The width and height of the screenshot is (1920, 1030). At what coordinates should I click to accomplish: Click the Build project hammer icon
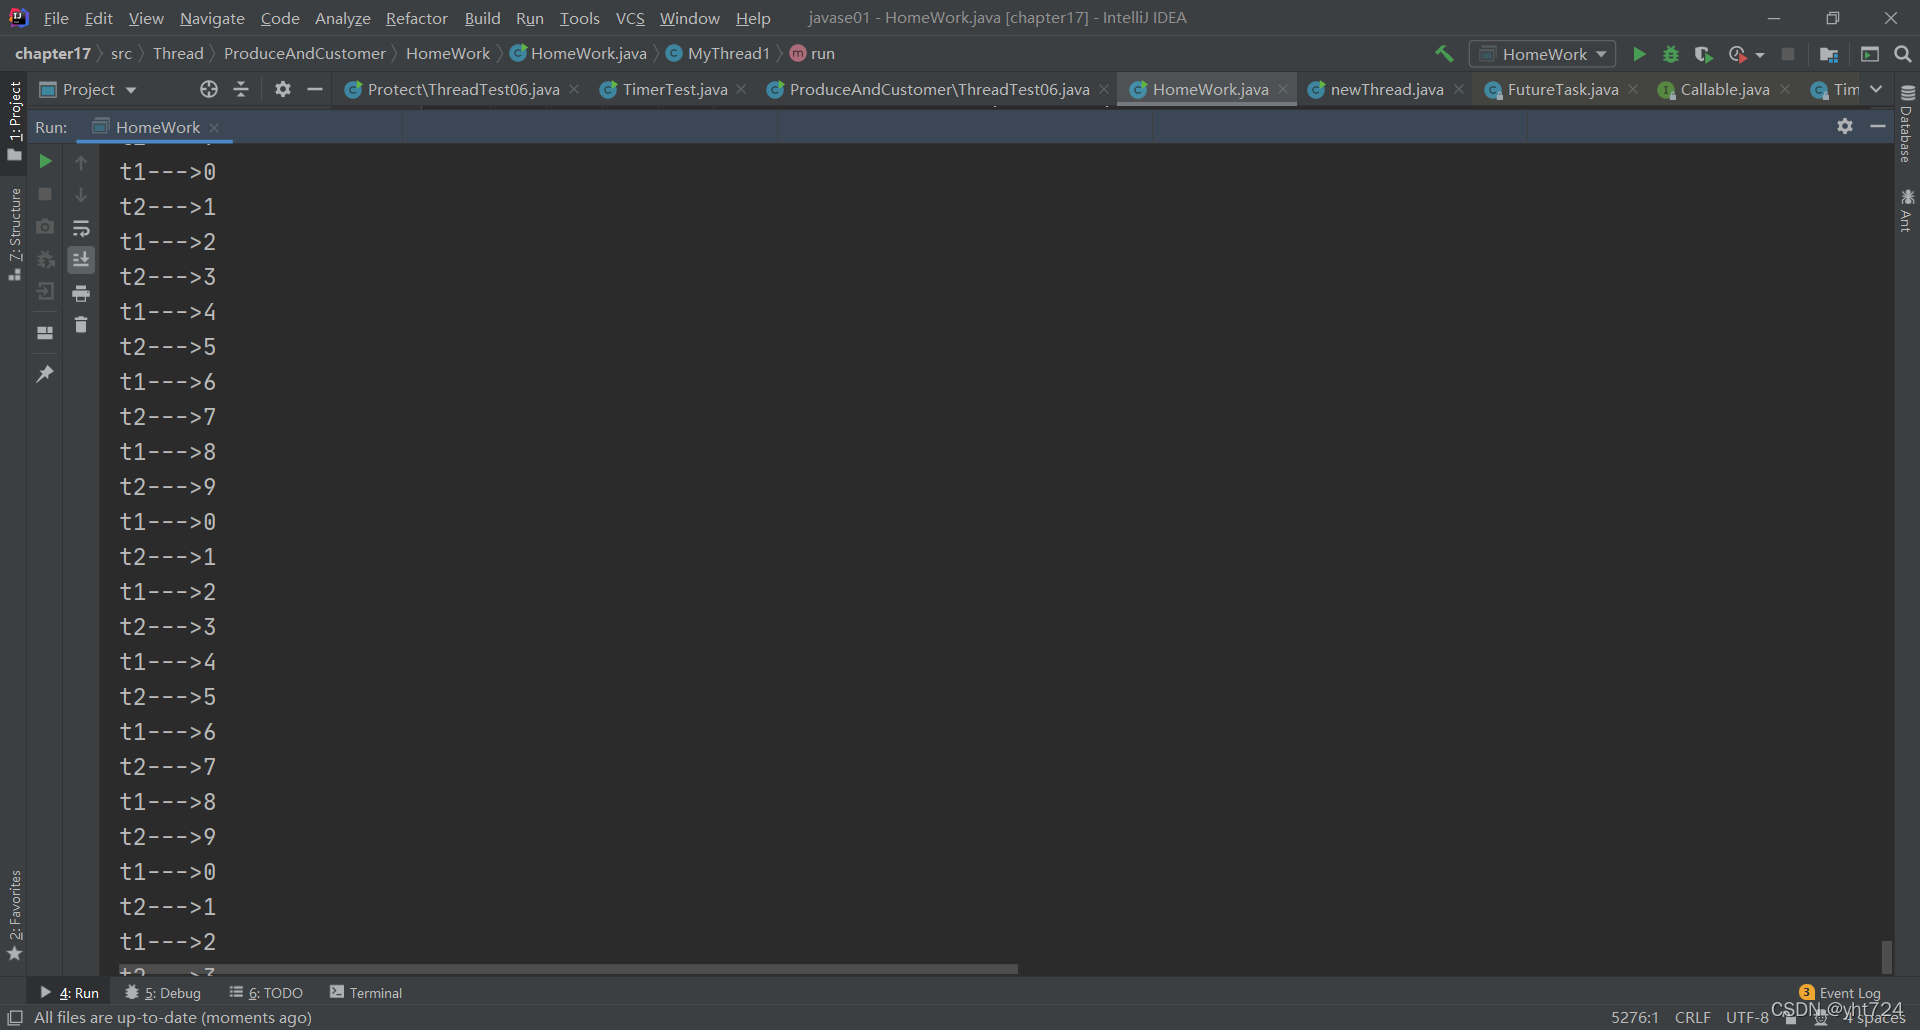coord(1444,54)
